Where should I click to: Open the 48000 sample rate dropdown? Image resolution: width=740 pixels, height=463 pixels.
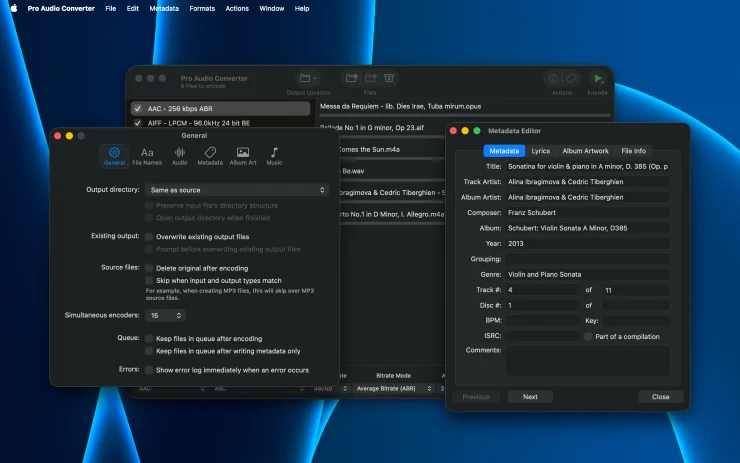[x=330, y=388]
